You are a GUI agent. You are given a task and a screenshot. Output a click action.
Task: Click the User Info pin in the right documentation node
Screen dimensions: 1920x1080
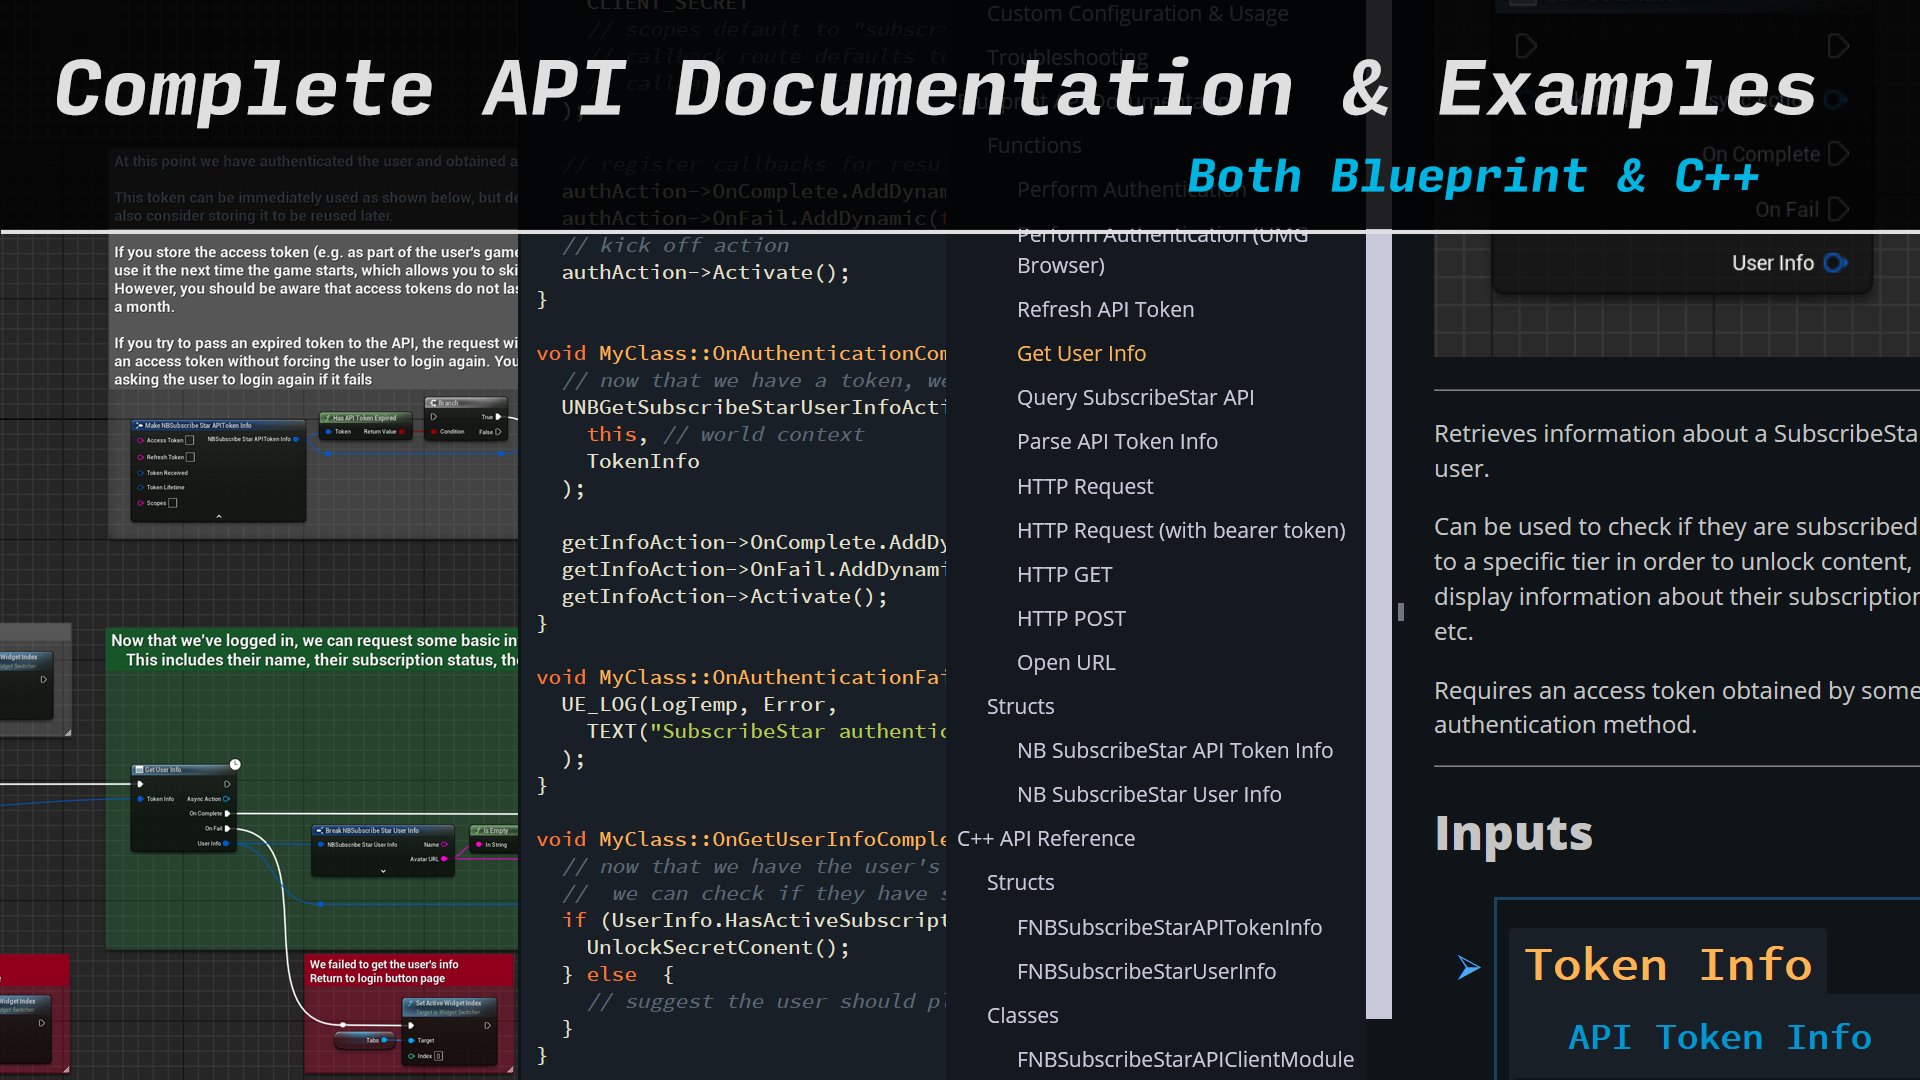1835,263
